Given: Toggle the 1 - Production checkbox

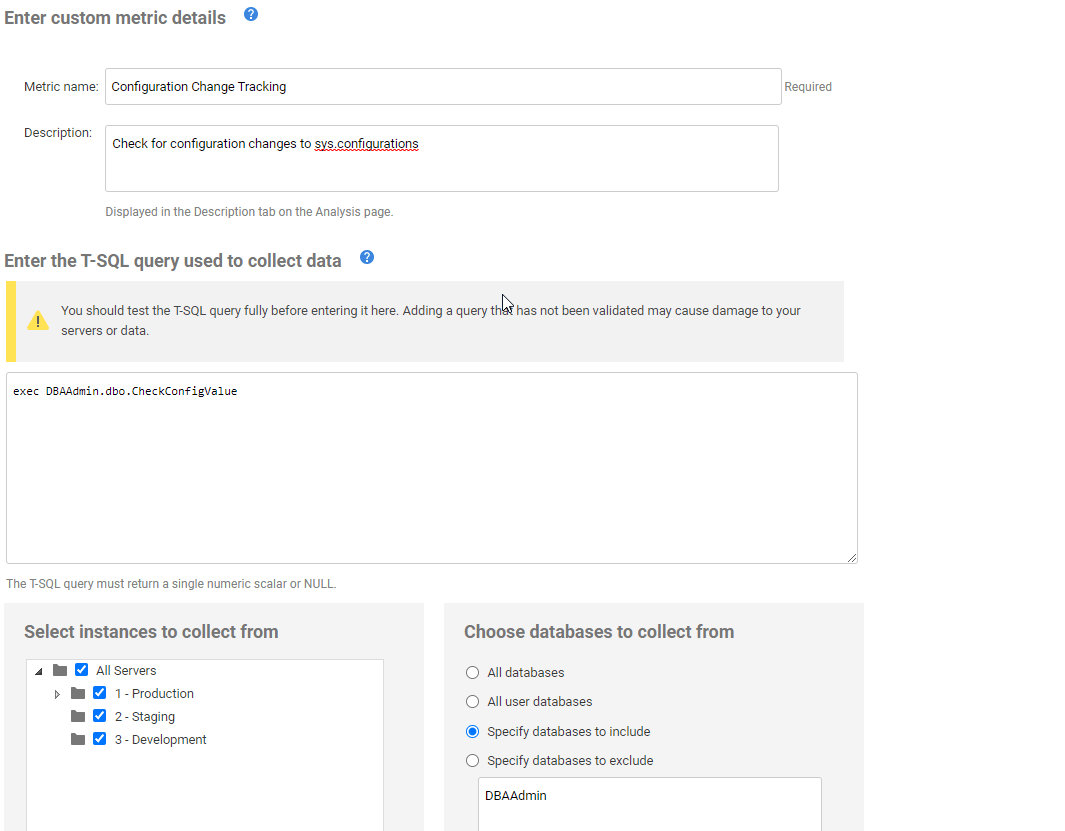Looking at the screenshot, I should pyautogui.click(x=100, y=694).
